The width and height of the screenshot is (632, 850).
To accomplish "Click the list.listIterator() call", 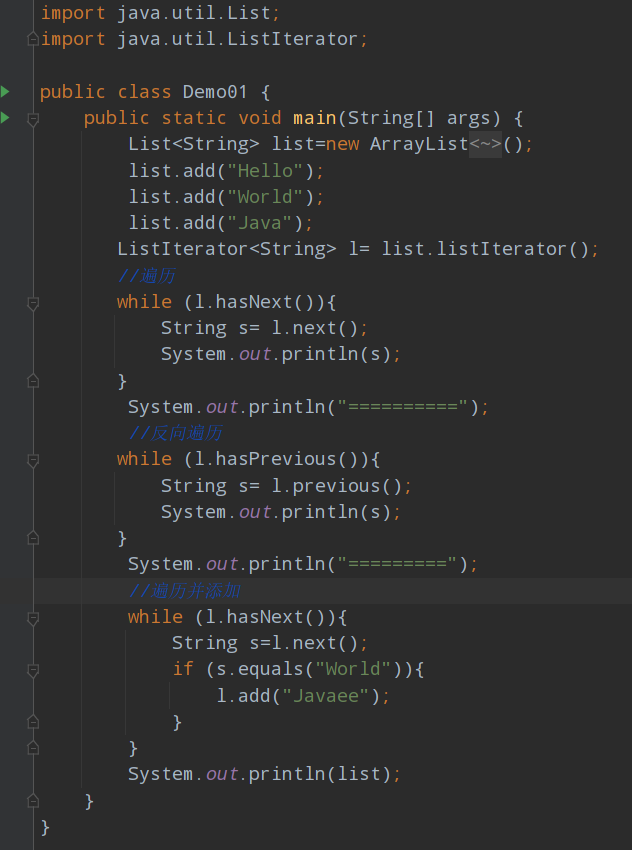I will pos(486,249).
